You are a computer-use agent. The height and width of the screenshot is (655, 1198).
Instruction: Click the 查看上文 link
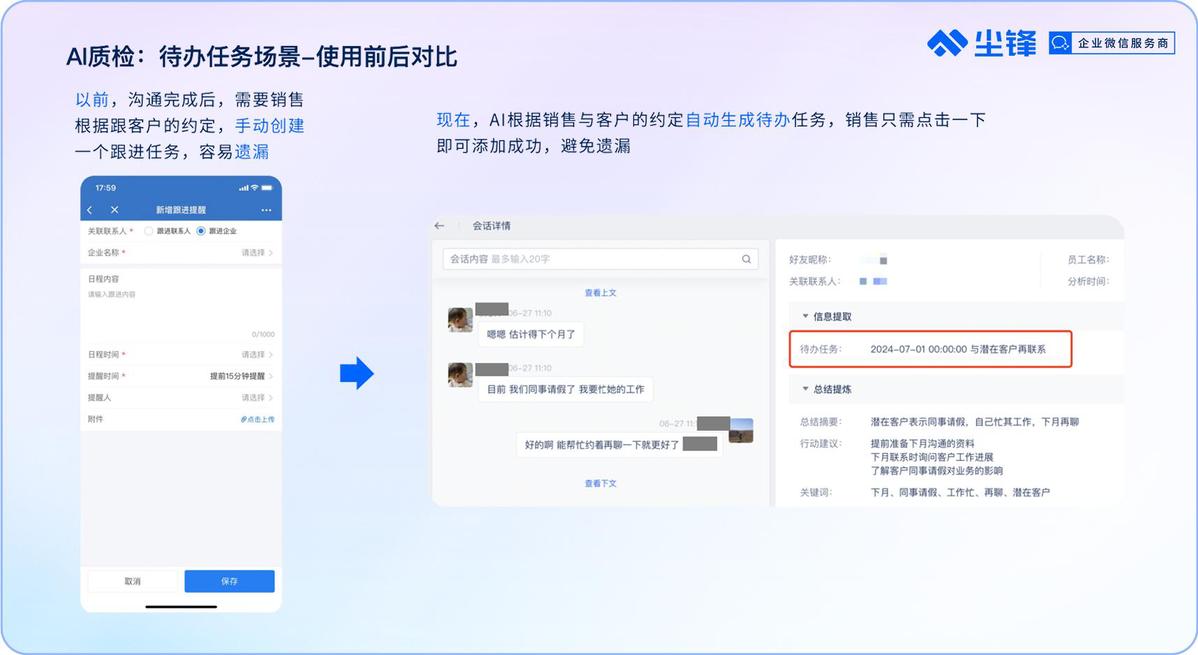601,293
